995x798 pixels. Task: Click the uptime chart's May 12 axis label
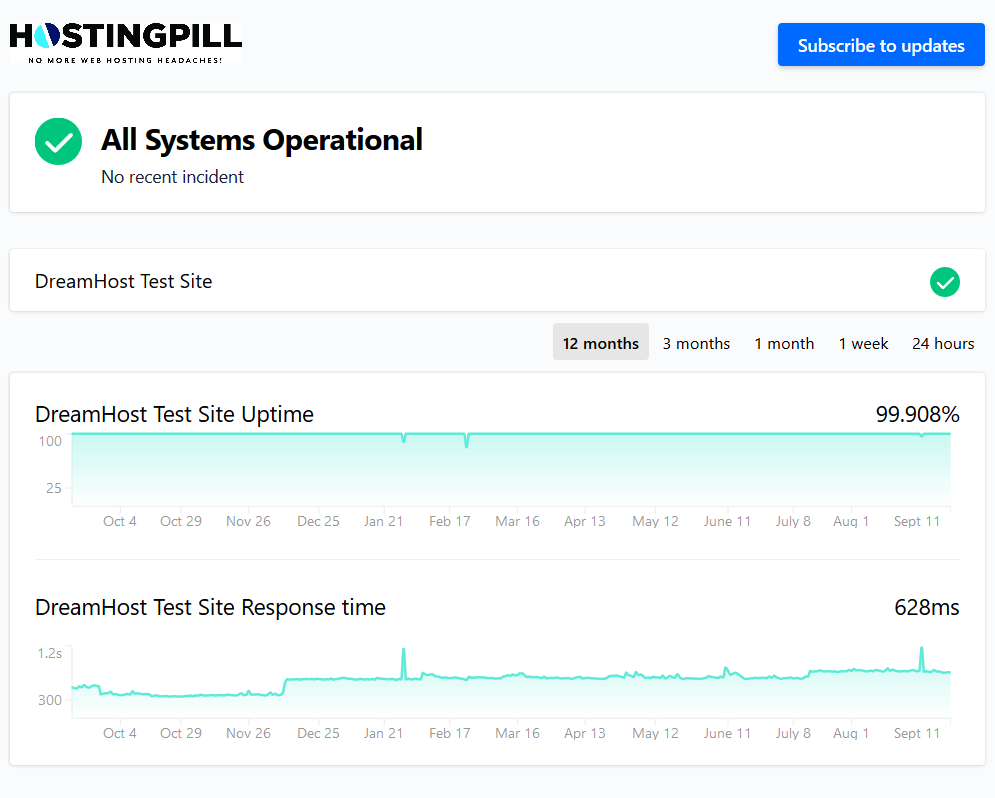point(655,521)
